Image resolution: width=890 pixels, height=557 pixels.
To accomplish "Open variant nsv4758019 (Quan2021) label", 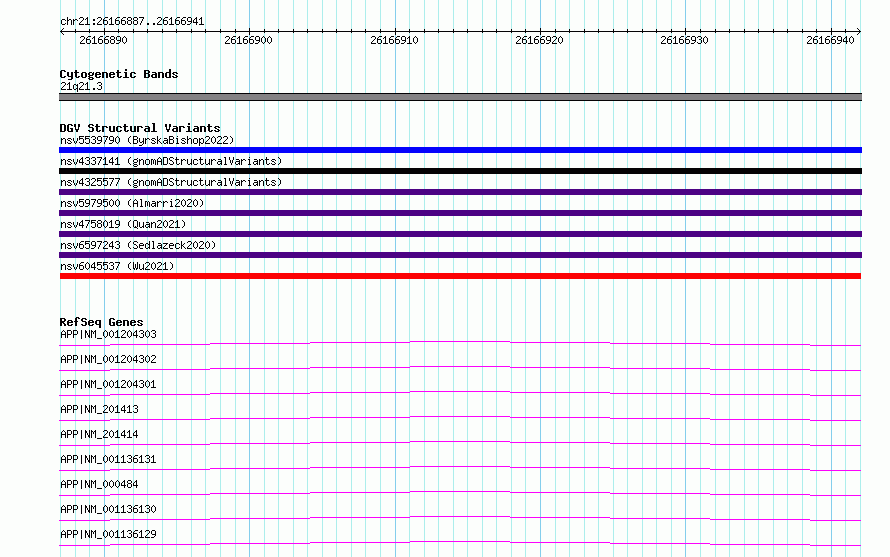I will 123,224.
